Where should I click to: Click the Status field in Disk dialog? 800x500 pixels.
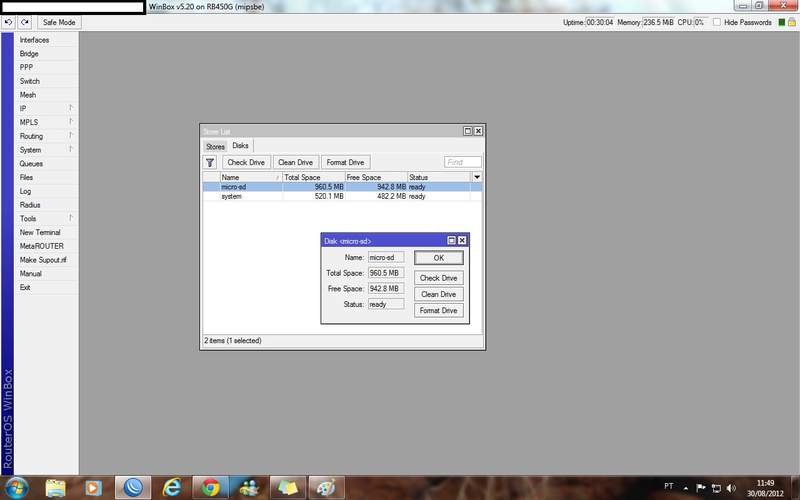point(386,305)
